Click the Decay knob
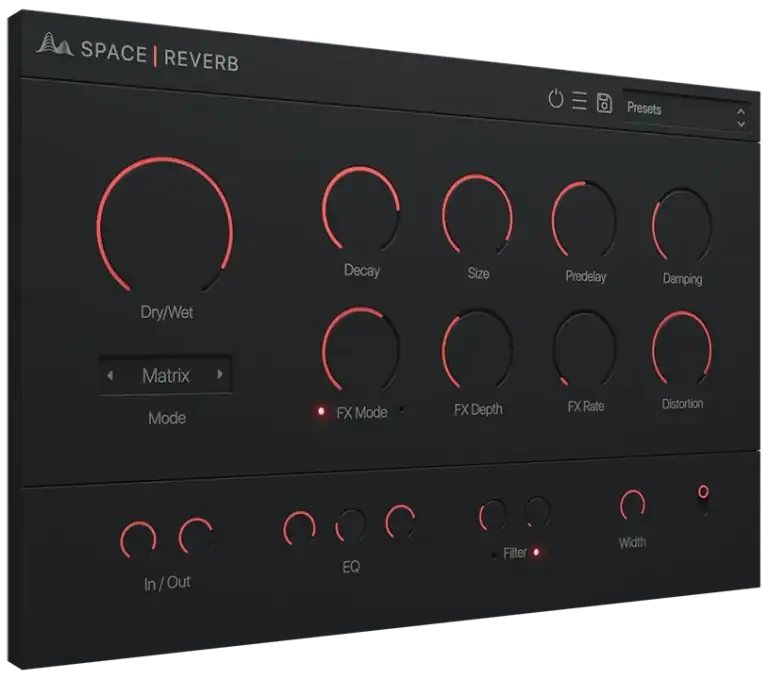The height and width of the screenshot is (679, 768). point(361,209)
